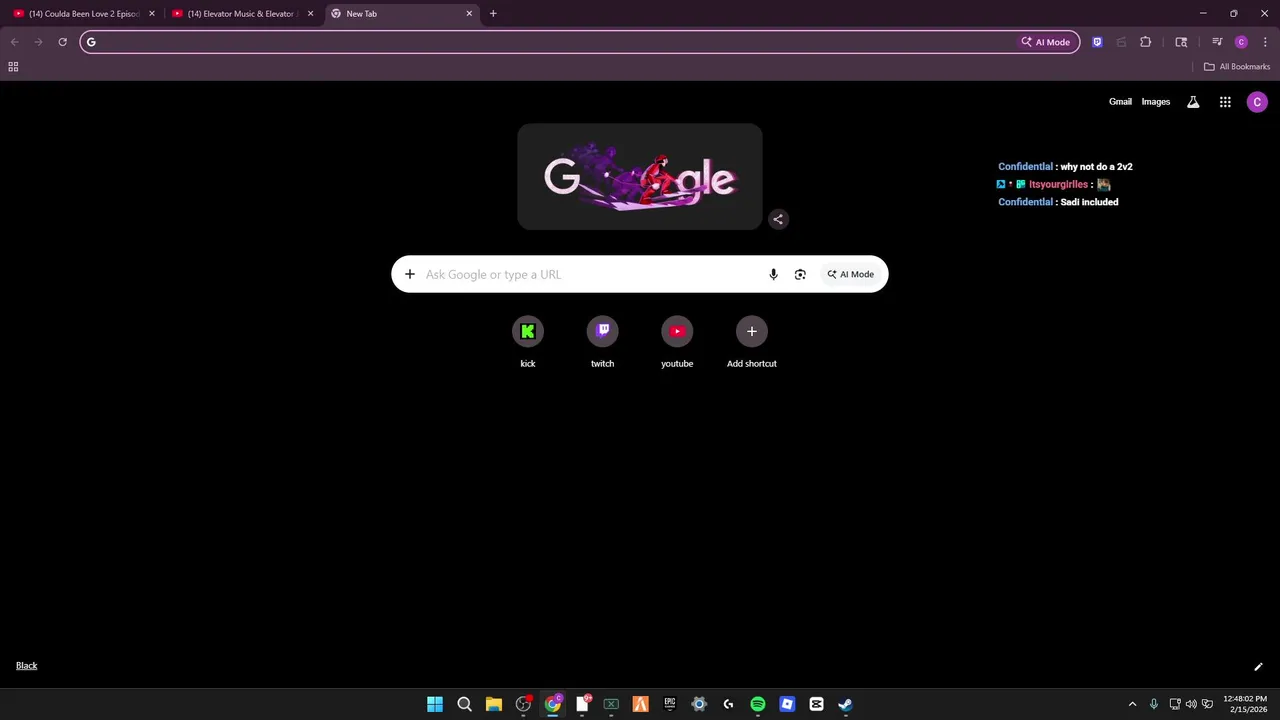This screenshot has width=1280, height=720.
Task: Open the Windows Start menu
Action: point(435,704)
